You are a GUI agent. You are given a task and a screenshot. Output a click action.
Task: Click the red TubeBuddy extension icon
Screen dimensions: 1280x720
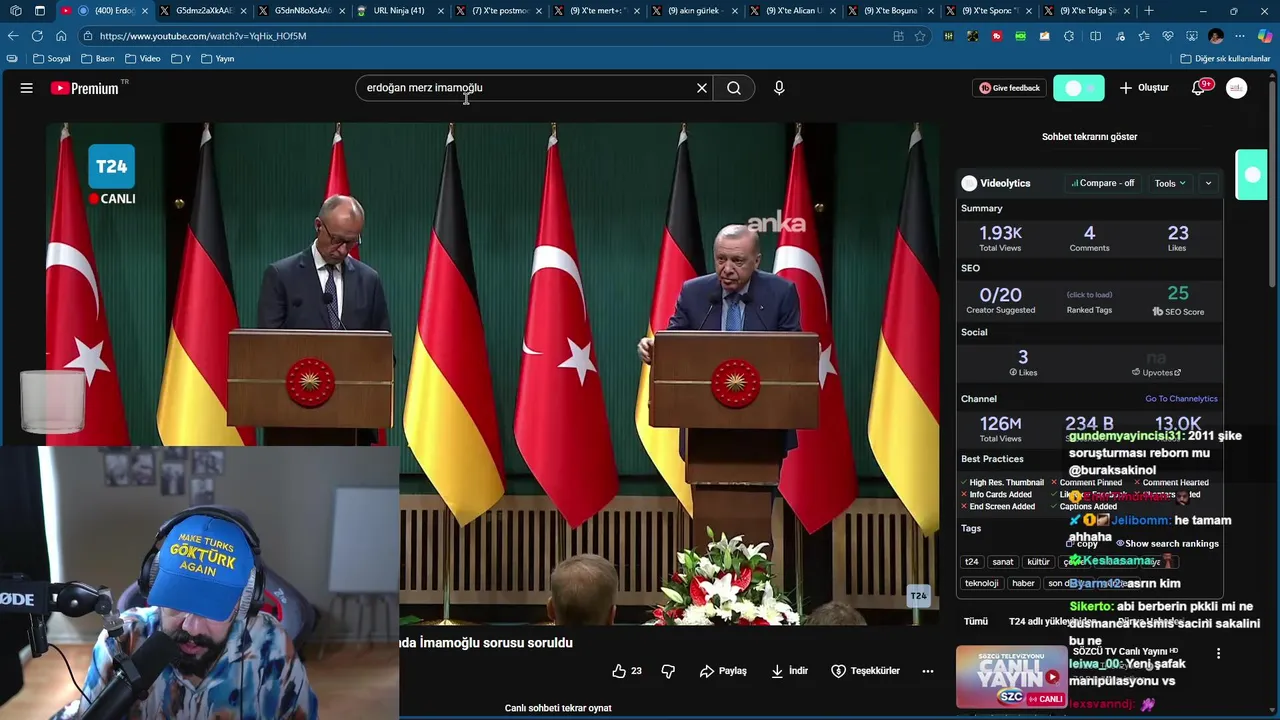click(x=997, y=36)
